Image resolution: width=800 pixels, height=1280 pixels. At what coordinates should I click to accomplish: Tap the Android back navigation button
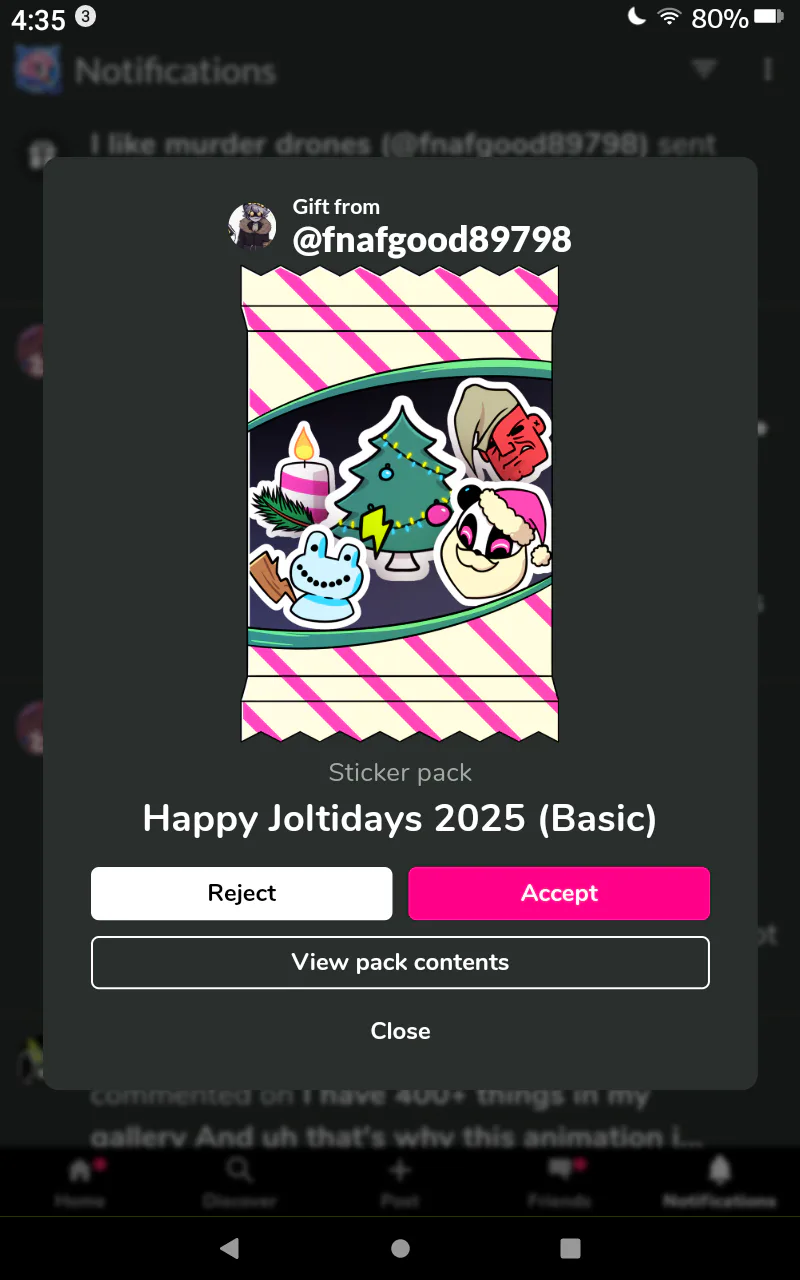(x=230, y=1248)
